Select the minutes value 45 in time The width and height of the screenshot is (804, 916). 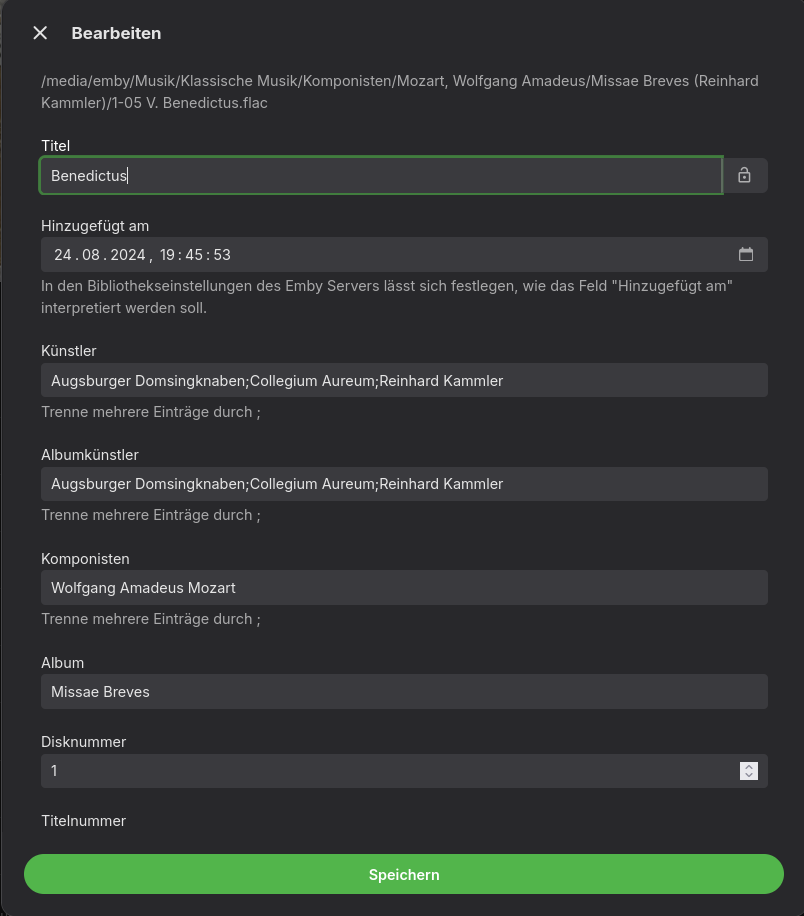(x=195, y=255)
